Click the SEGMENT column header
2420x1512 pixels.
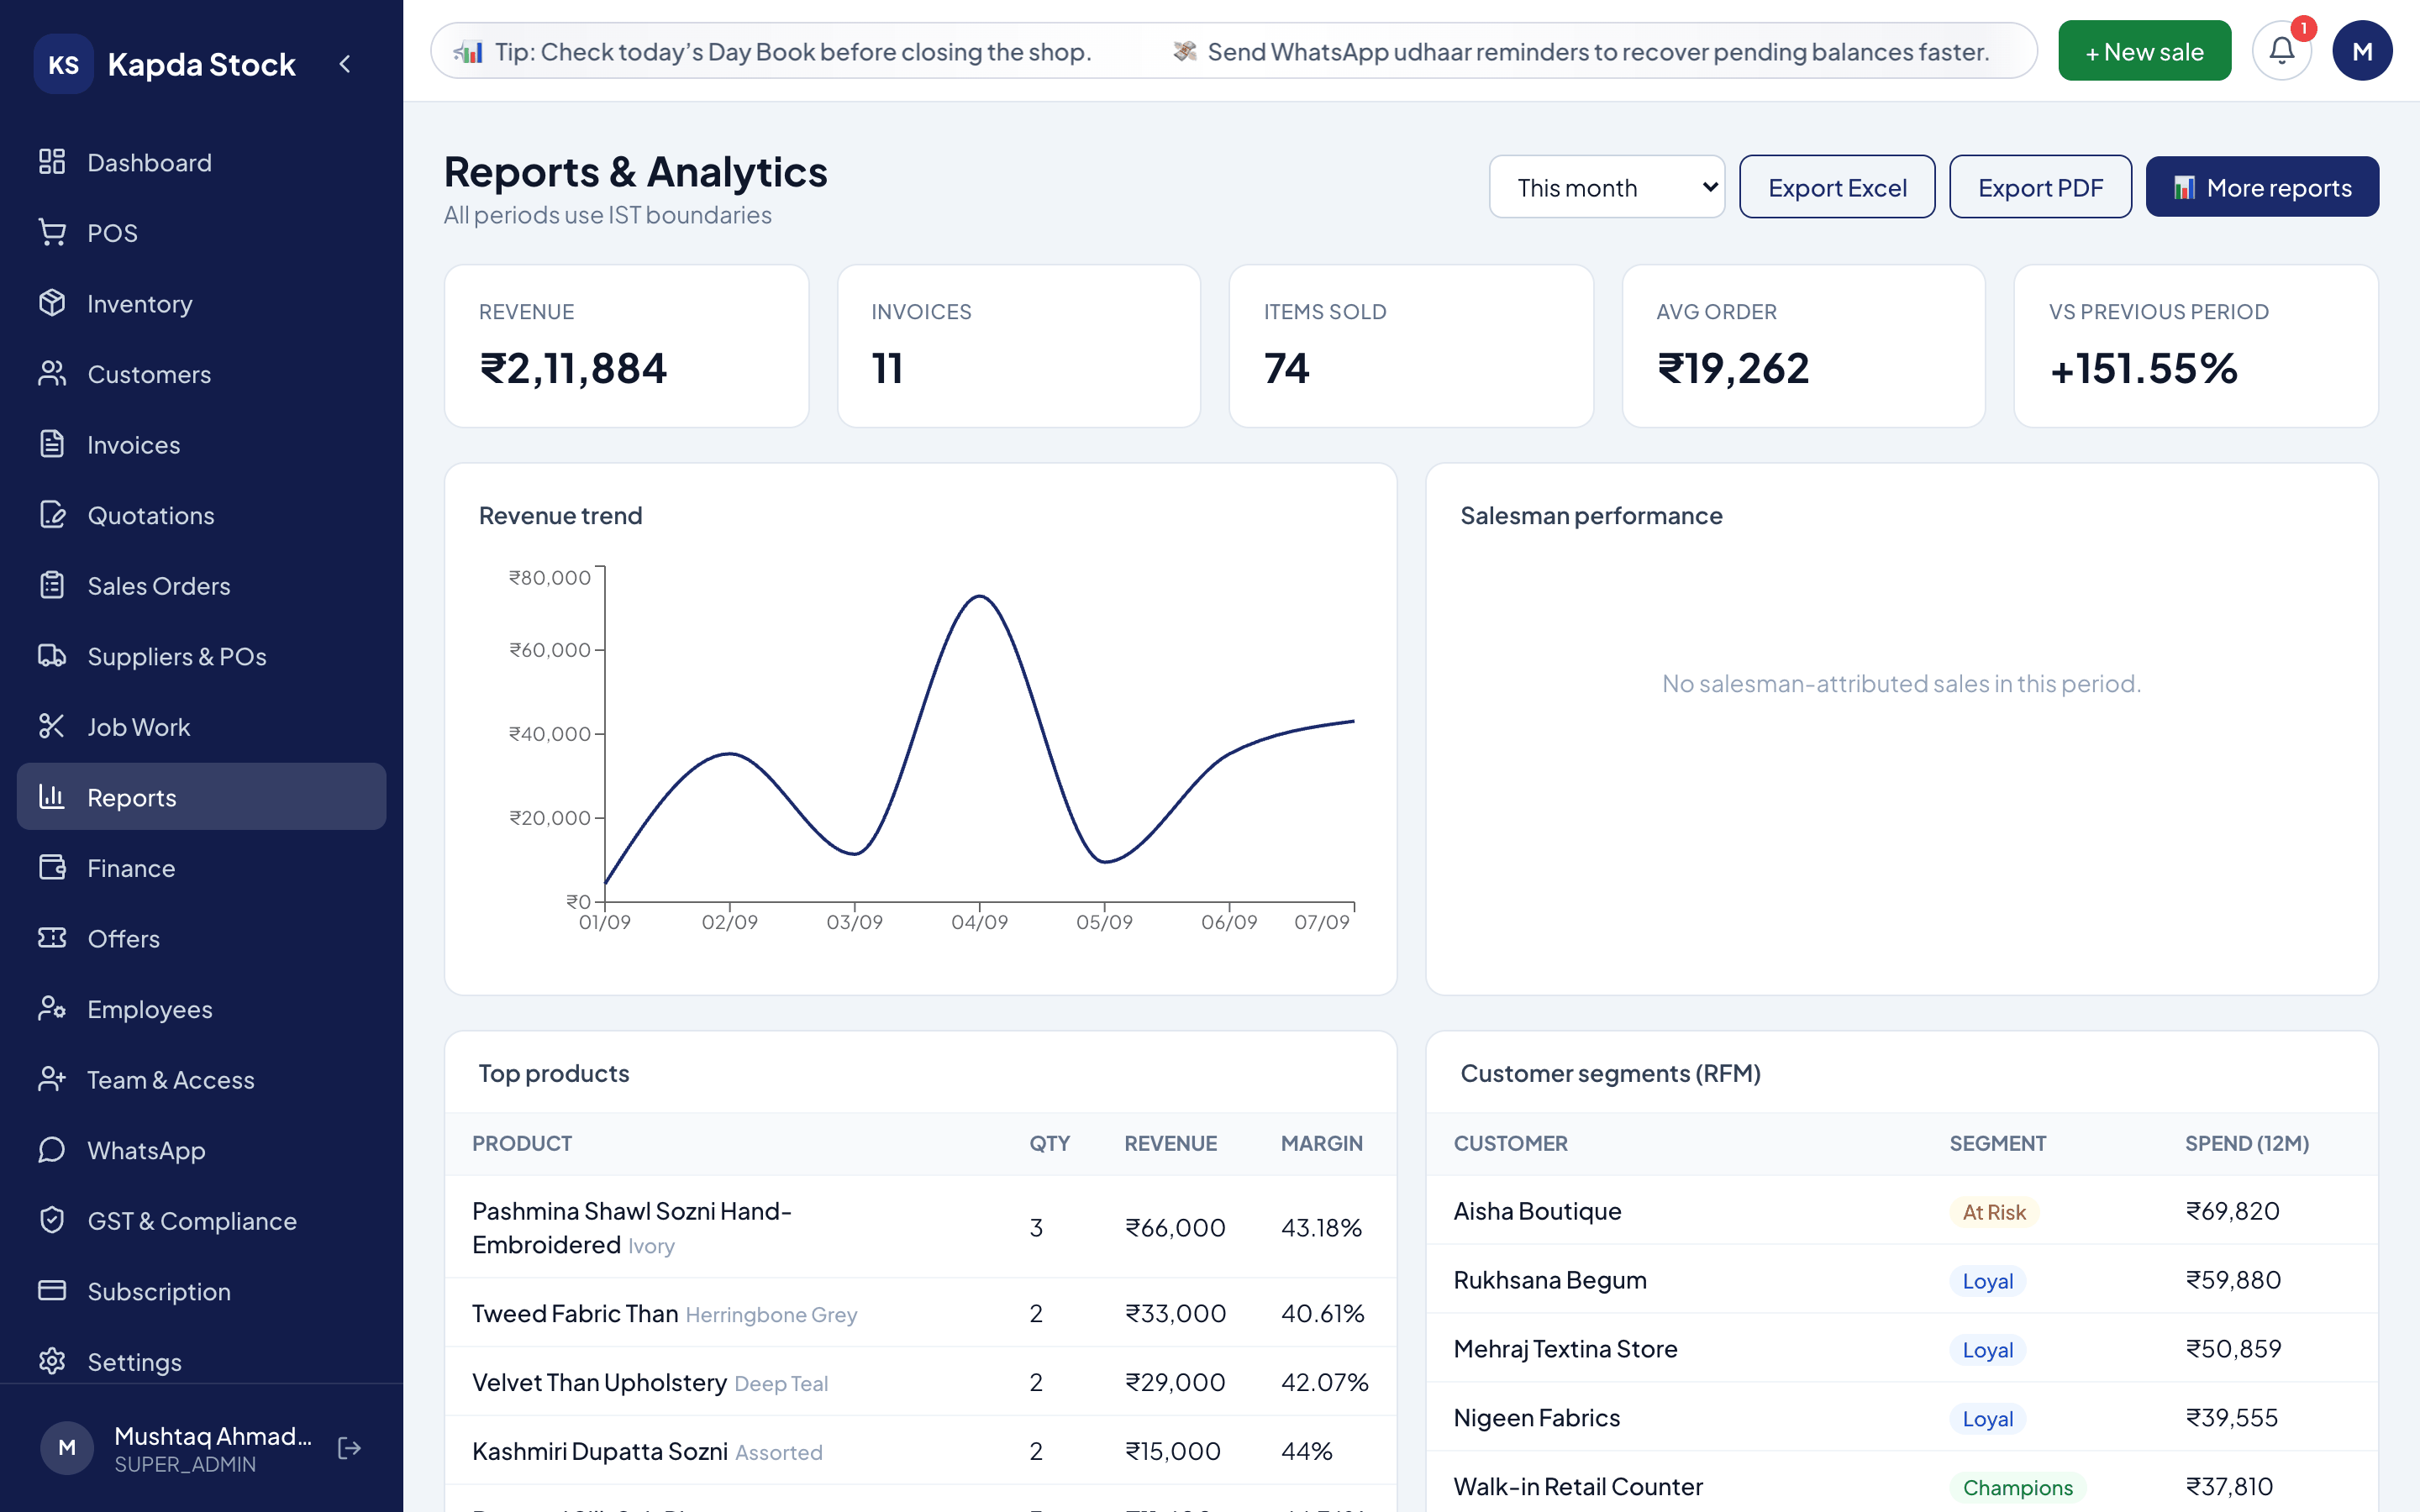[x=1997, y=1143]
